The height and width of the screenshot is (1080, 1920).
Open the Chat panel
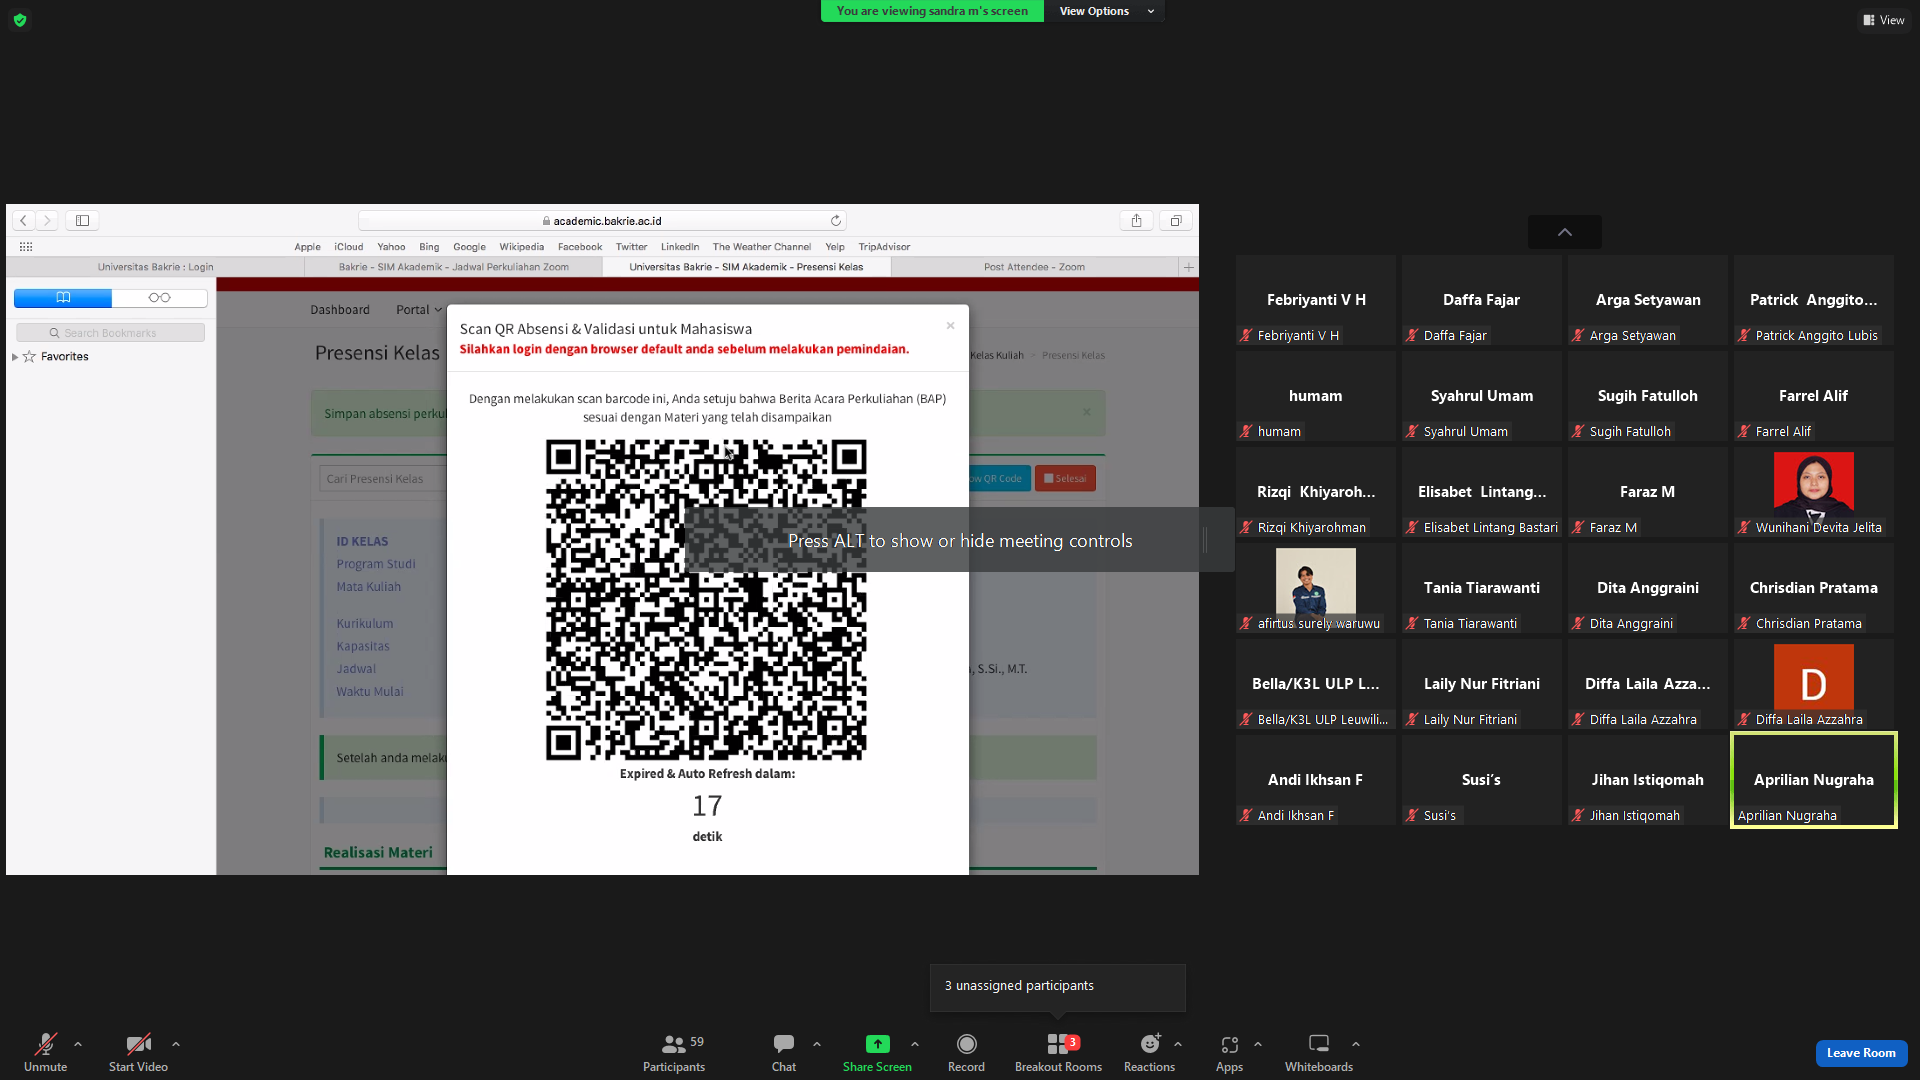pyautogui.click(x=784, y=1051)
